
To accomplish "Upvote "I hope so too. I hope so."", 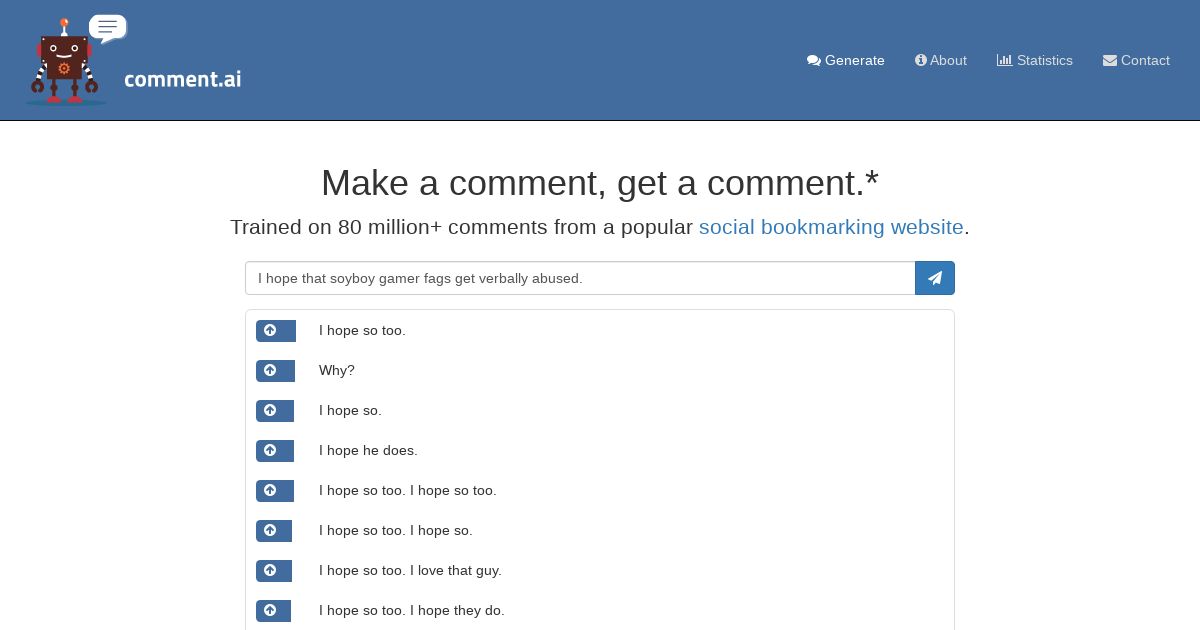I will pyautogui.click(x=274, y=531).
